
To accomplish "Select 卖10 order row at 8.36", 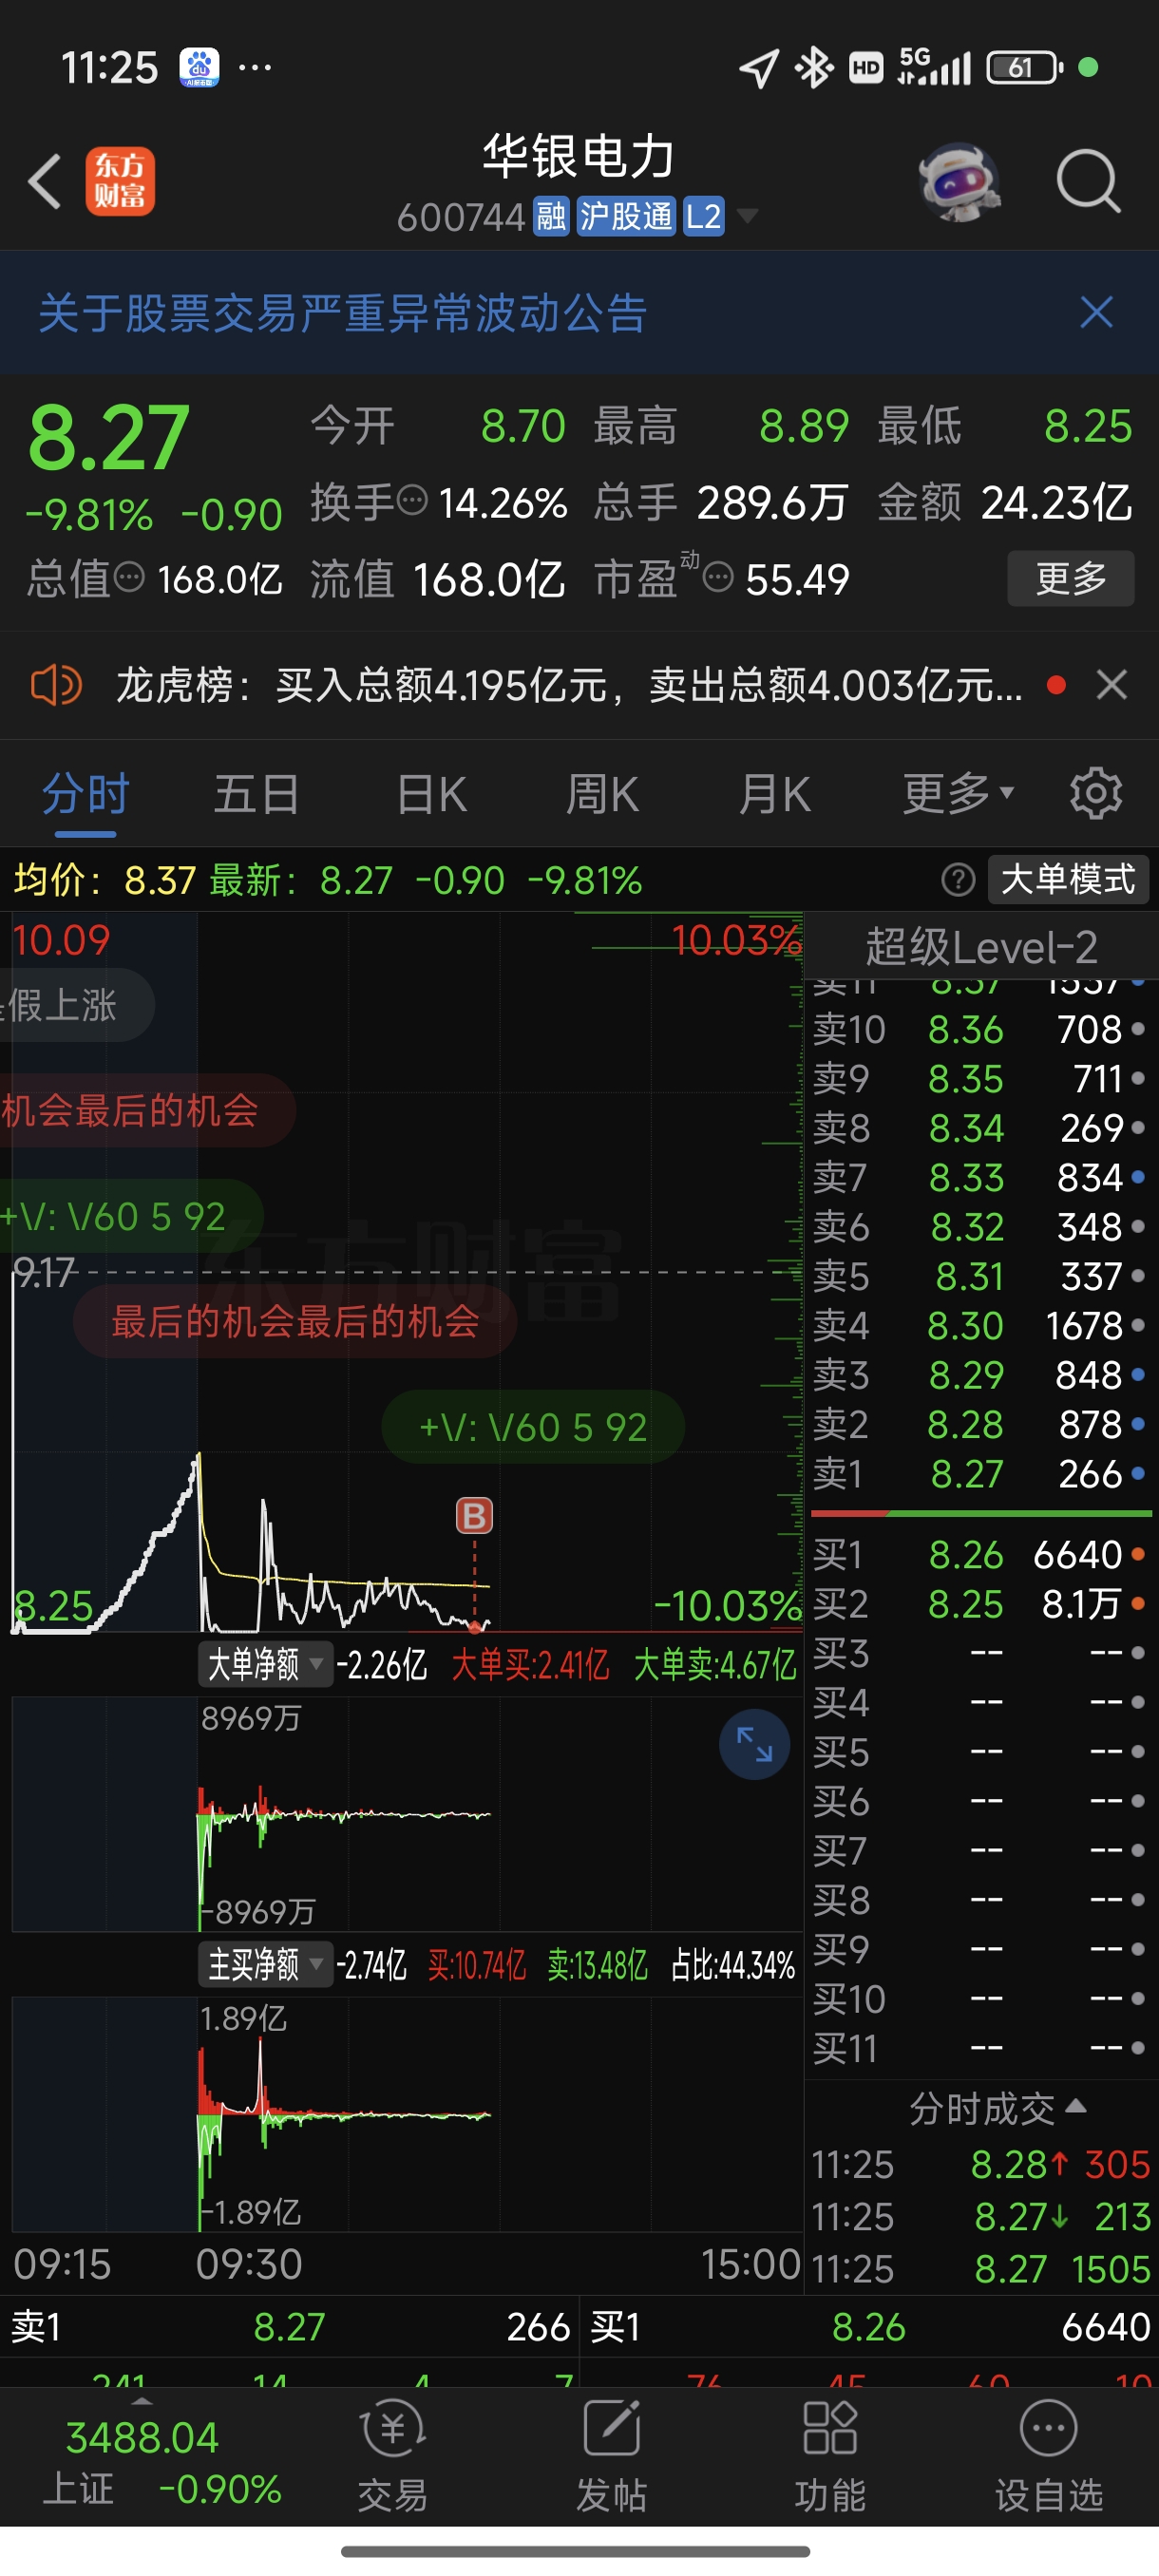I will point(980,1029).
